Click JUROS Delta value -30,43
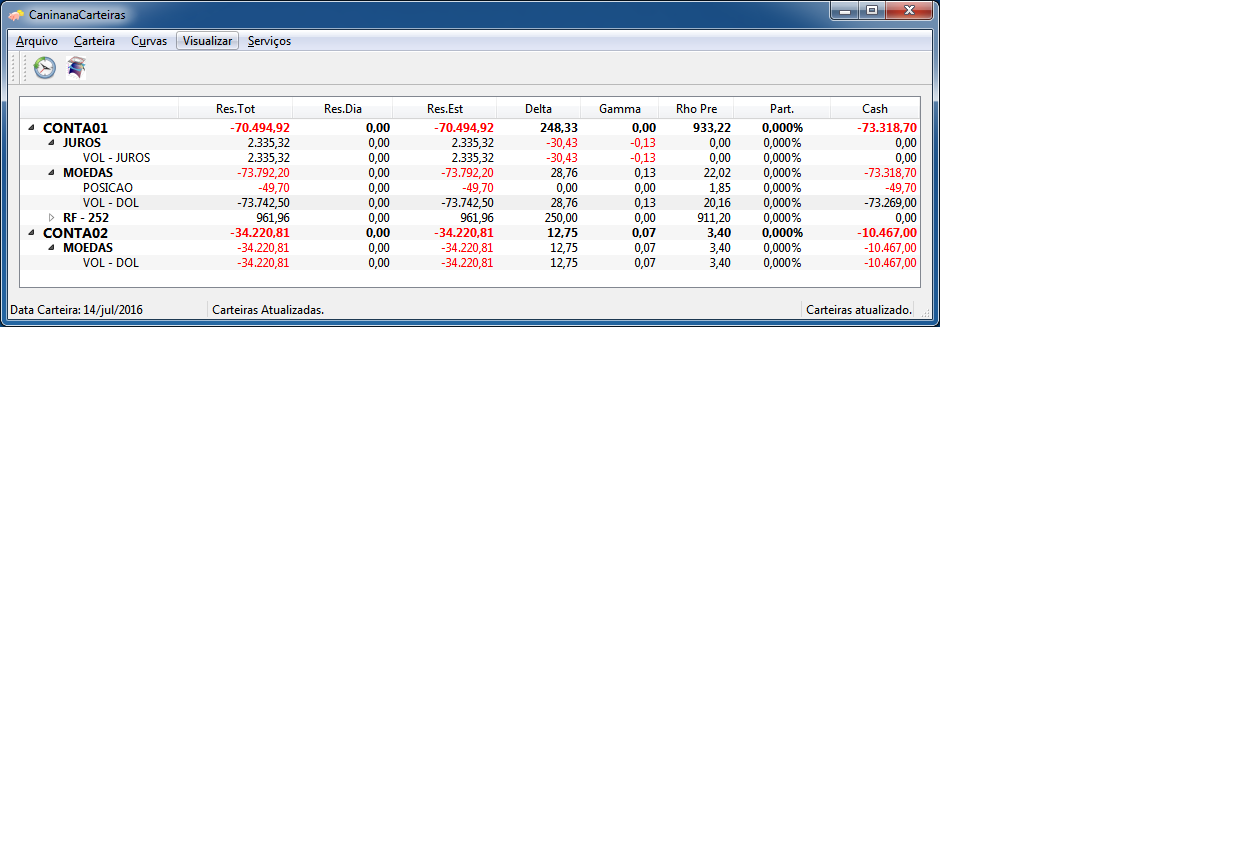 pos(562,143)
